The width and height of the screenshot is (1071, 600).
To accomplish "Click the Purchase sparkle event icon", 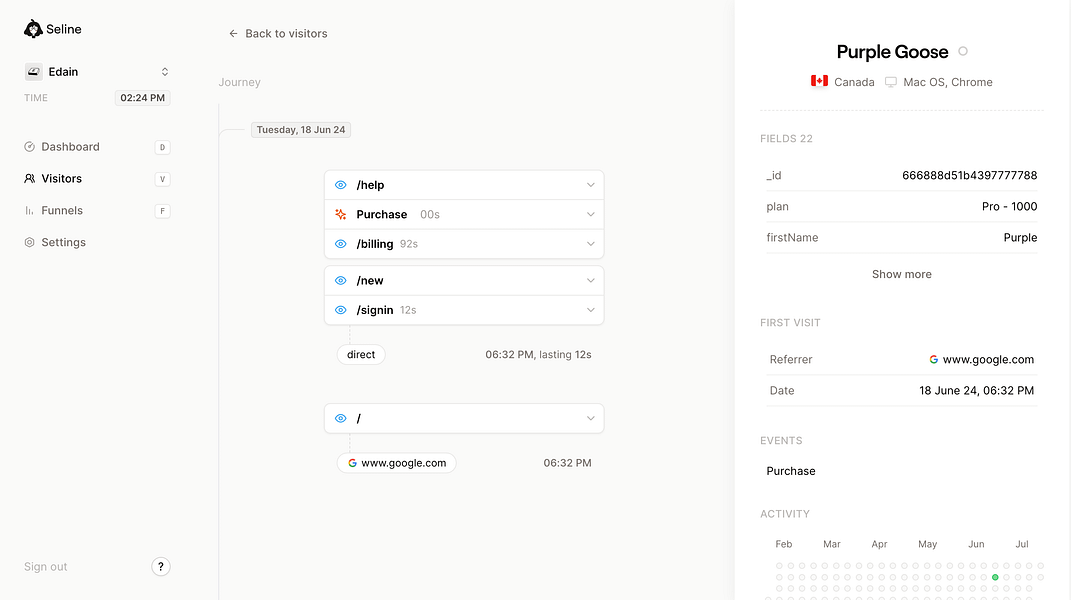I will [x=341, y=215].
